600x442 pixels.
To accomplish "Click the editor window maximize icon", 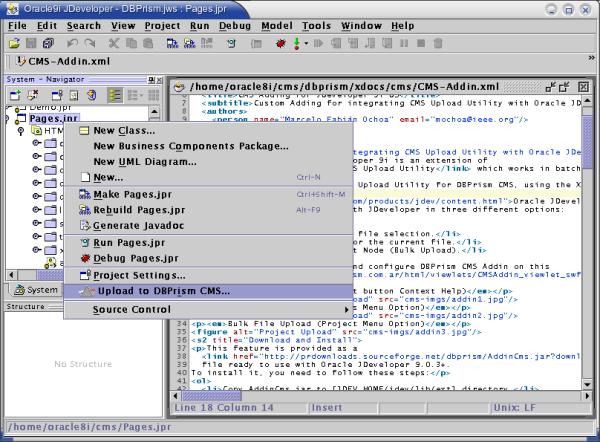I will 564,87.
